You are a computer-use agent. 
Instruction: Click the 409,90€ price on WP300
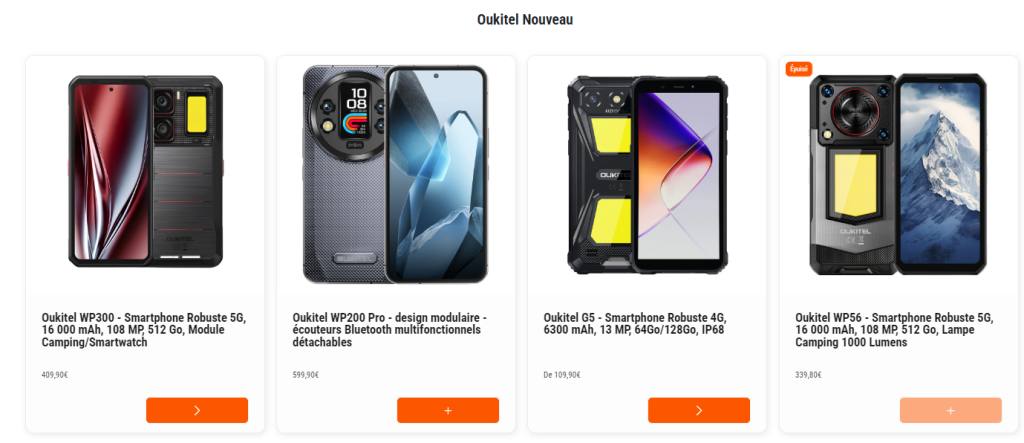tap(55, 375)
